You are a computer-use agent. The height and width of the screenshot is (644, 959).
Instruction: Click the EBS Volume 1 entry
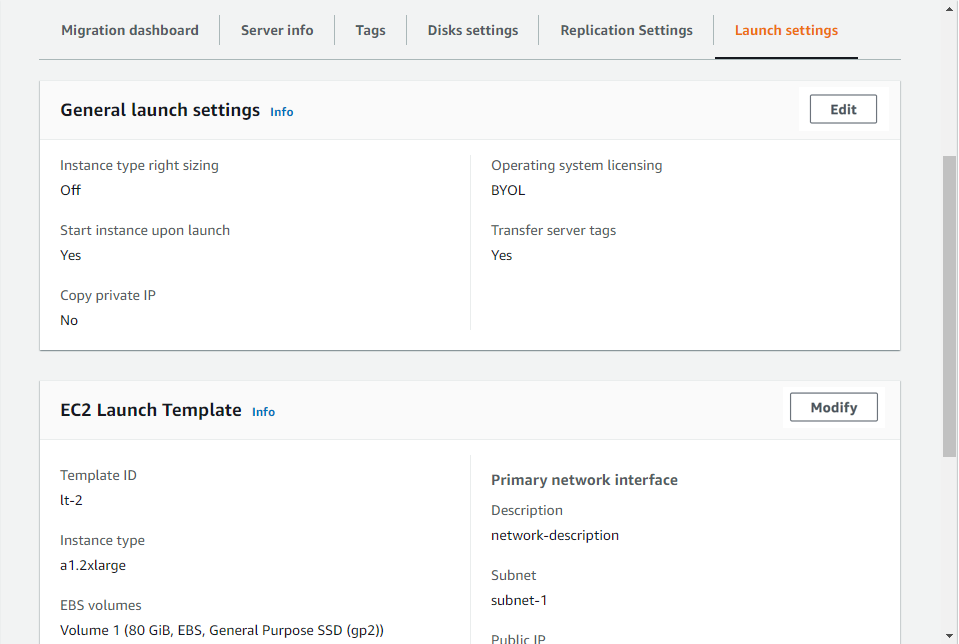[222, 630]
